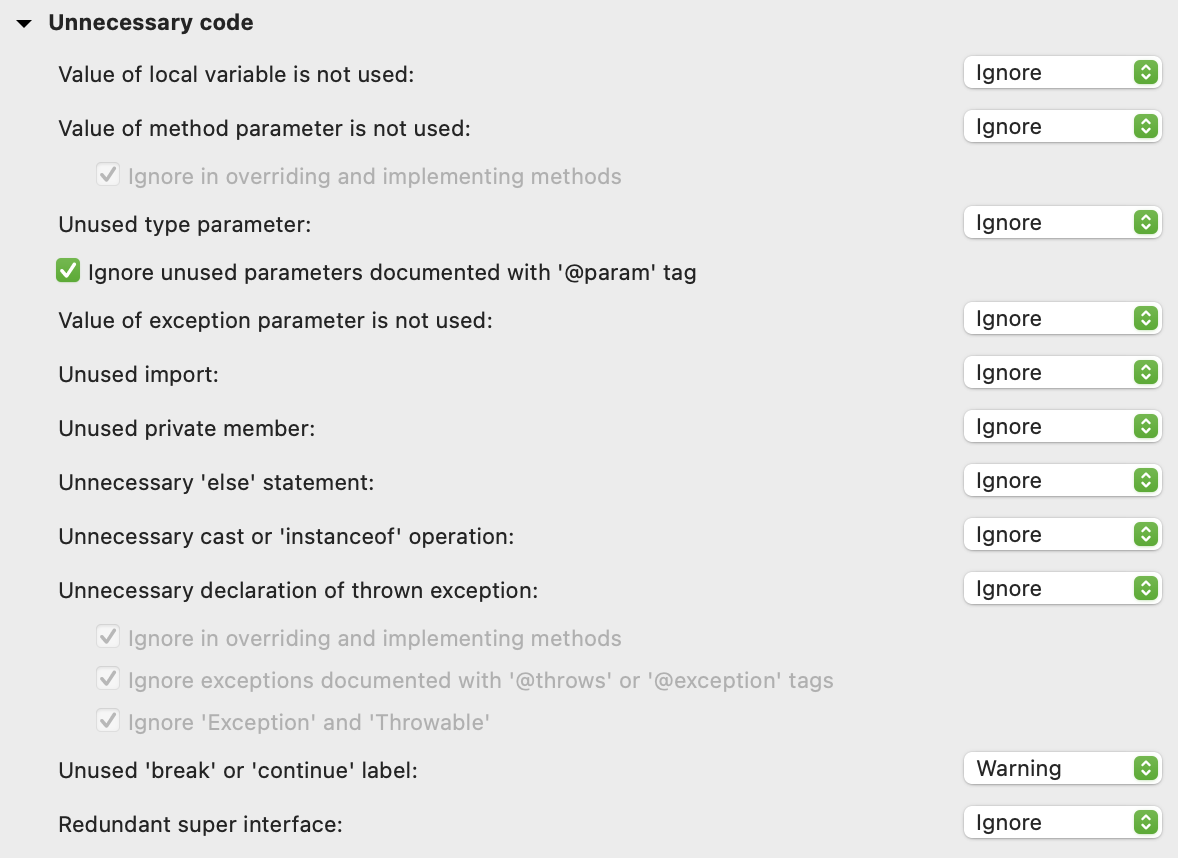Image resolution: width=1178 pixels, height=858 pixels.
Task: Click the 'Redundant super interface:' label
Action: click(x=200, y=823)
